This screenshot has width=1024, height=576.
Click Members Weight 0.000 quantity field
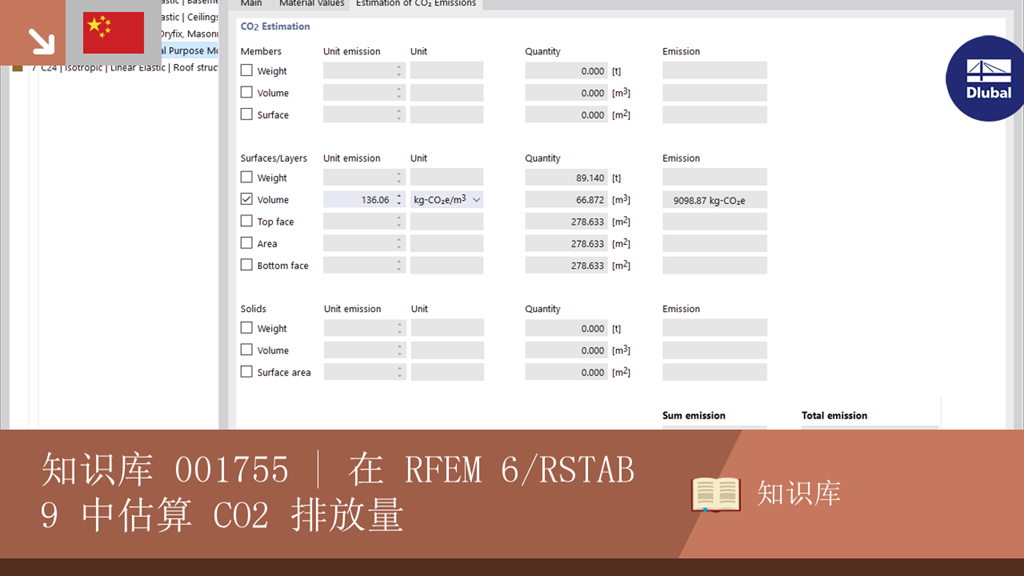click(566, 71)
